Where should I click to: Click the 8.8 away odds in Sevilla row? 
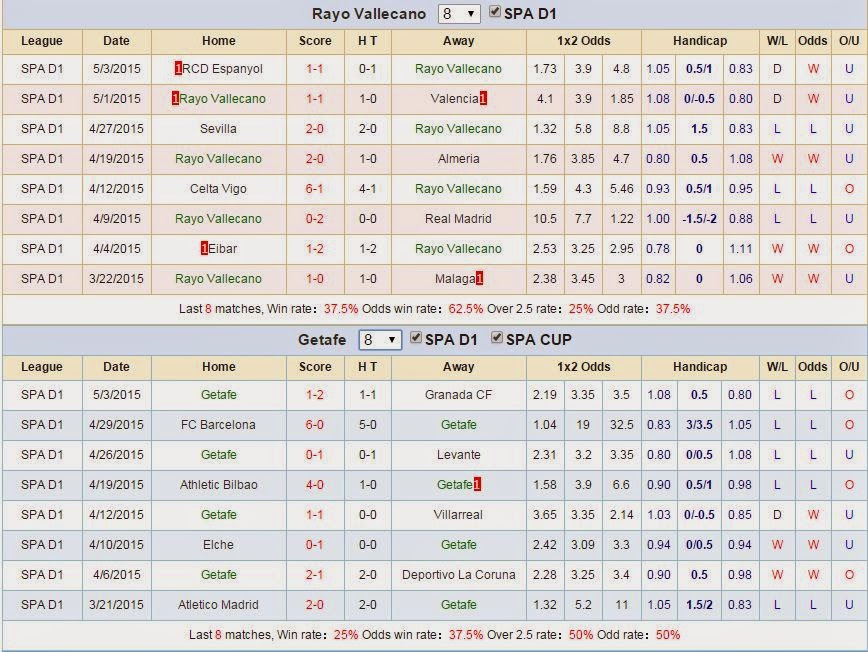[621, 128]
